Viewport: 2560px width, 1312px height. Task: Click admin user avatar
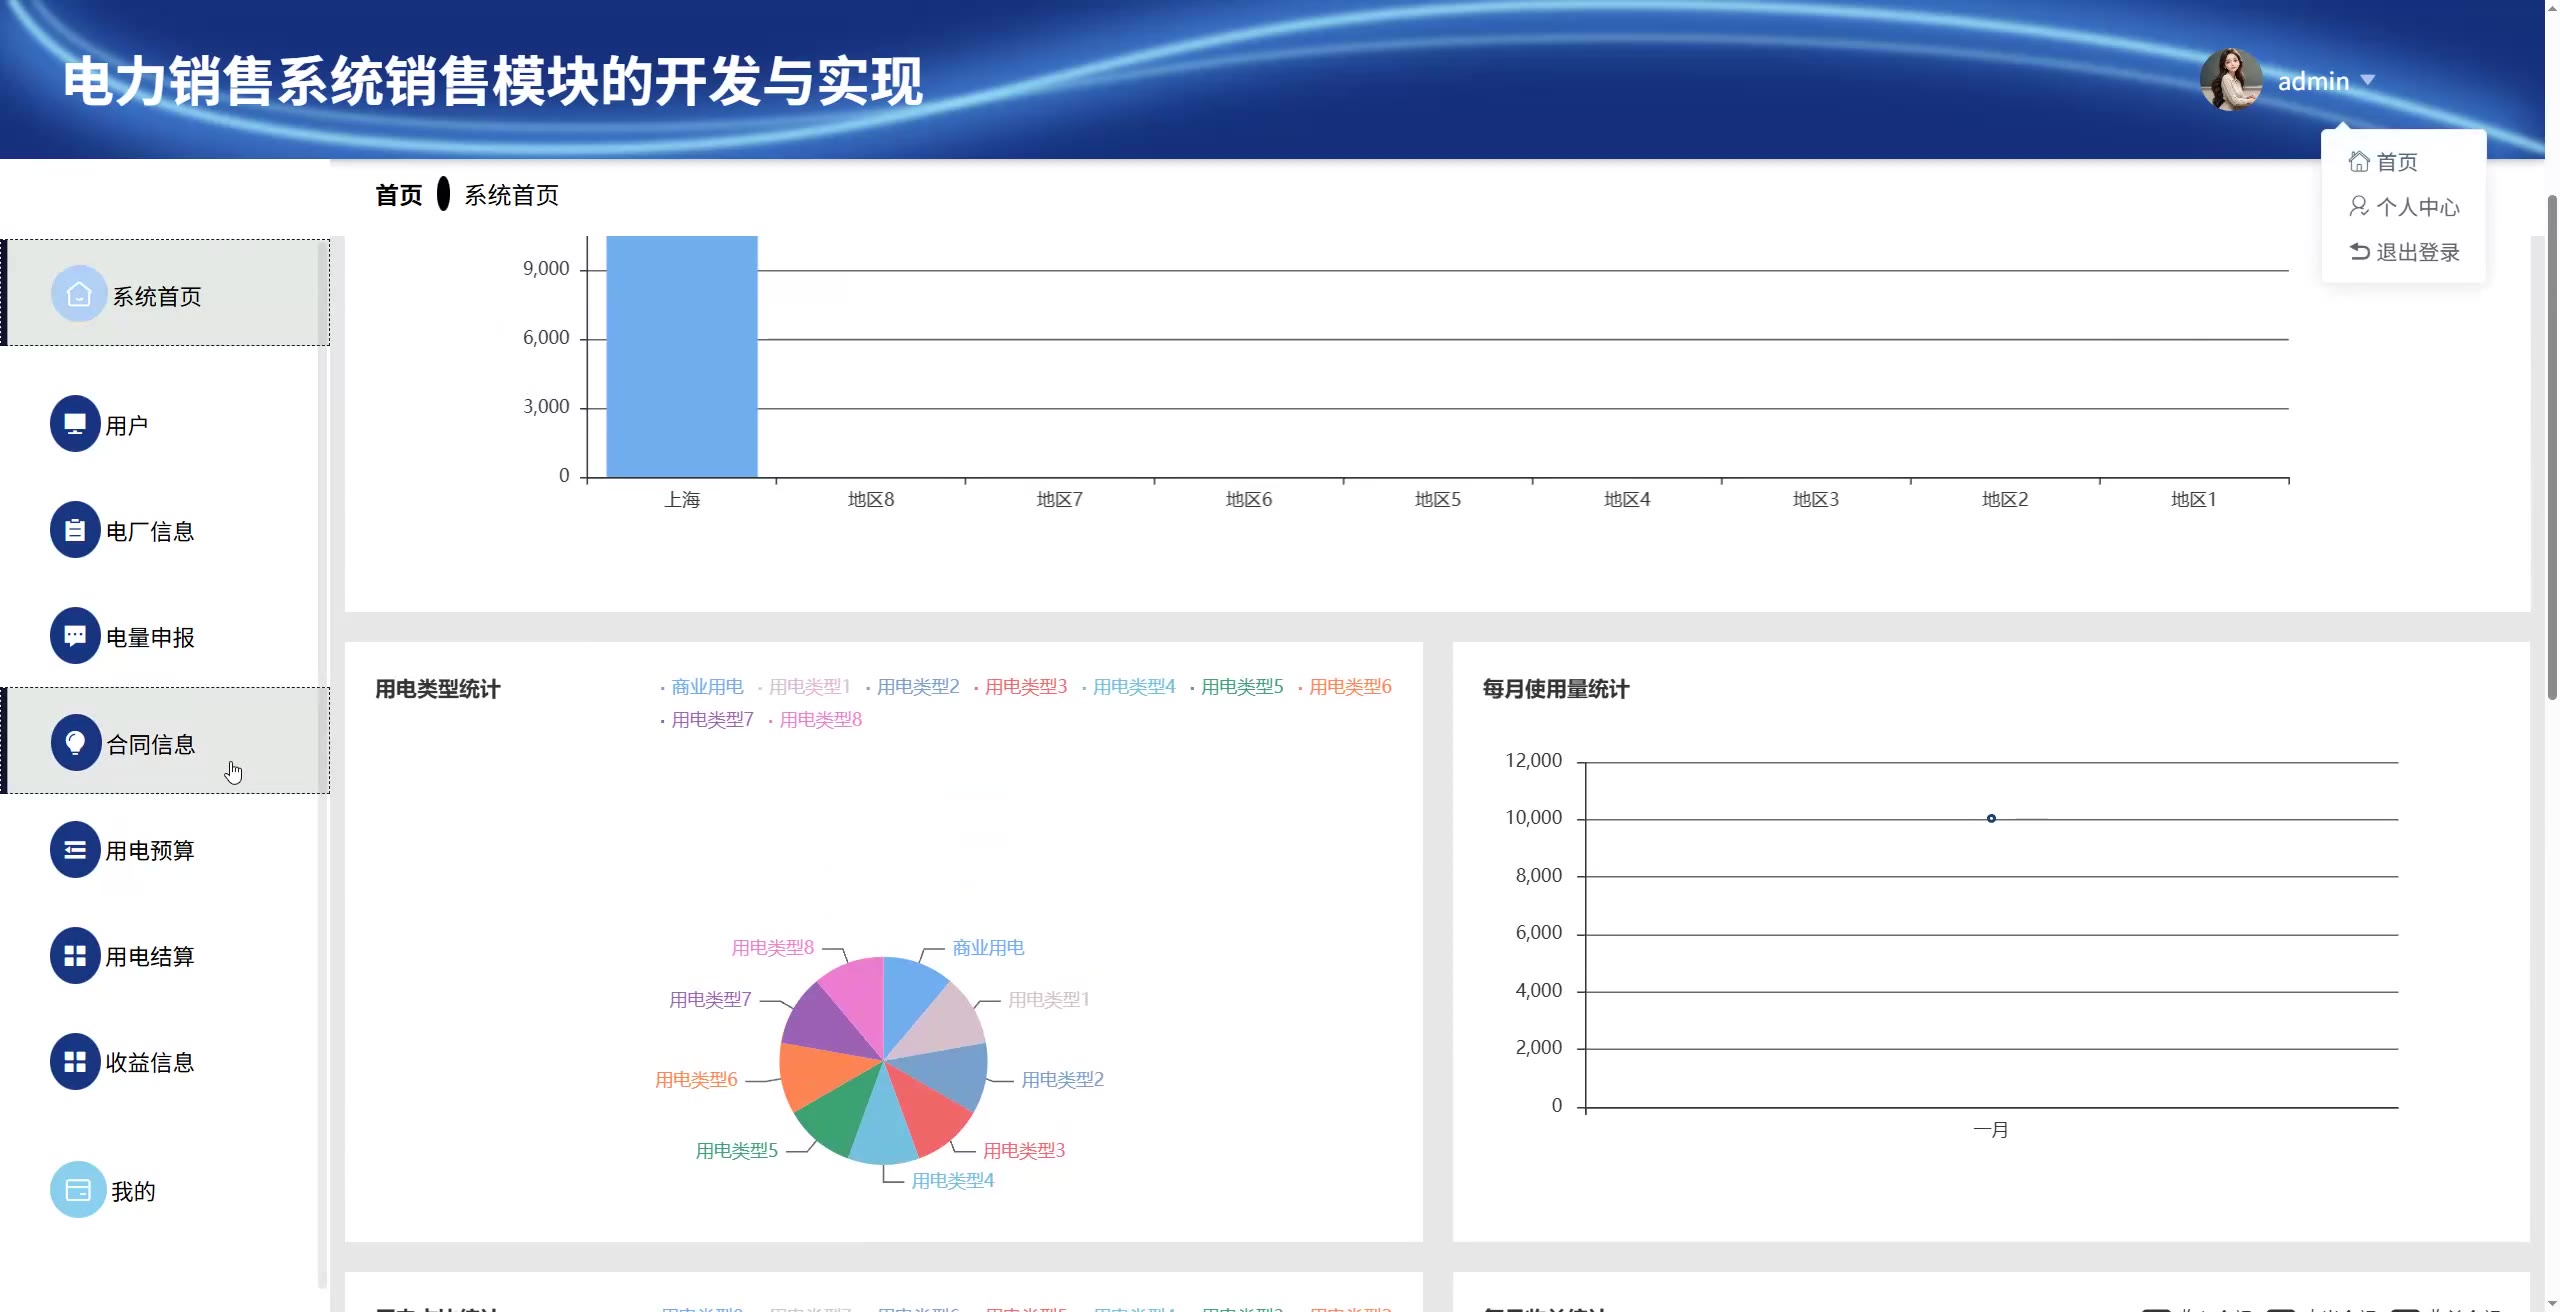pos(2230,80)
